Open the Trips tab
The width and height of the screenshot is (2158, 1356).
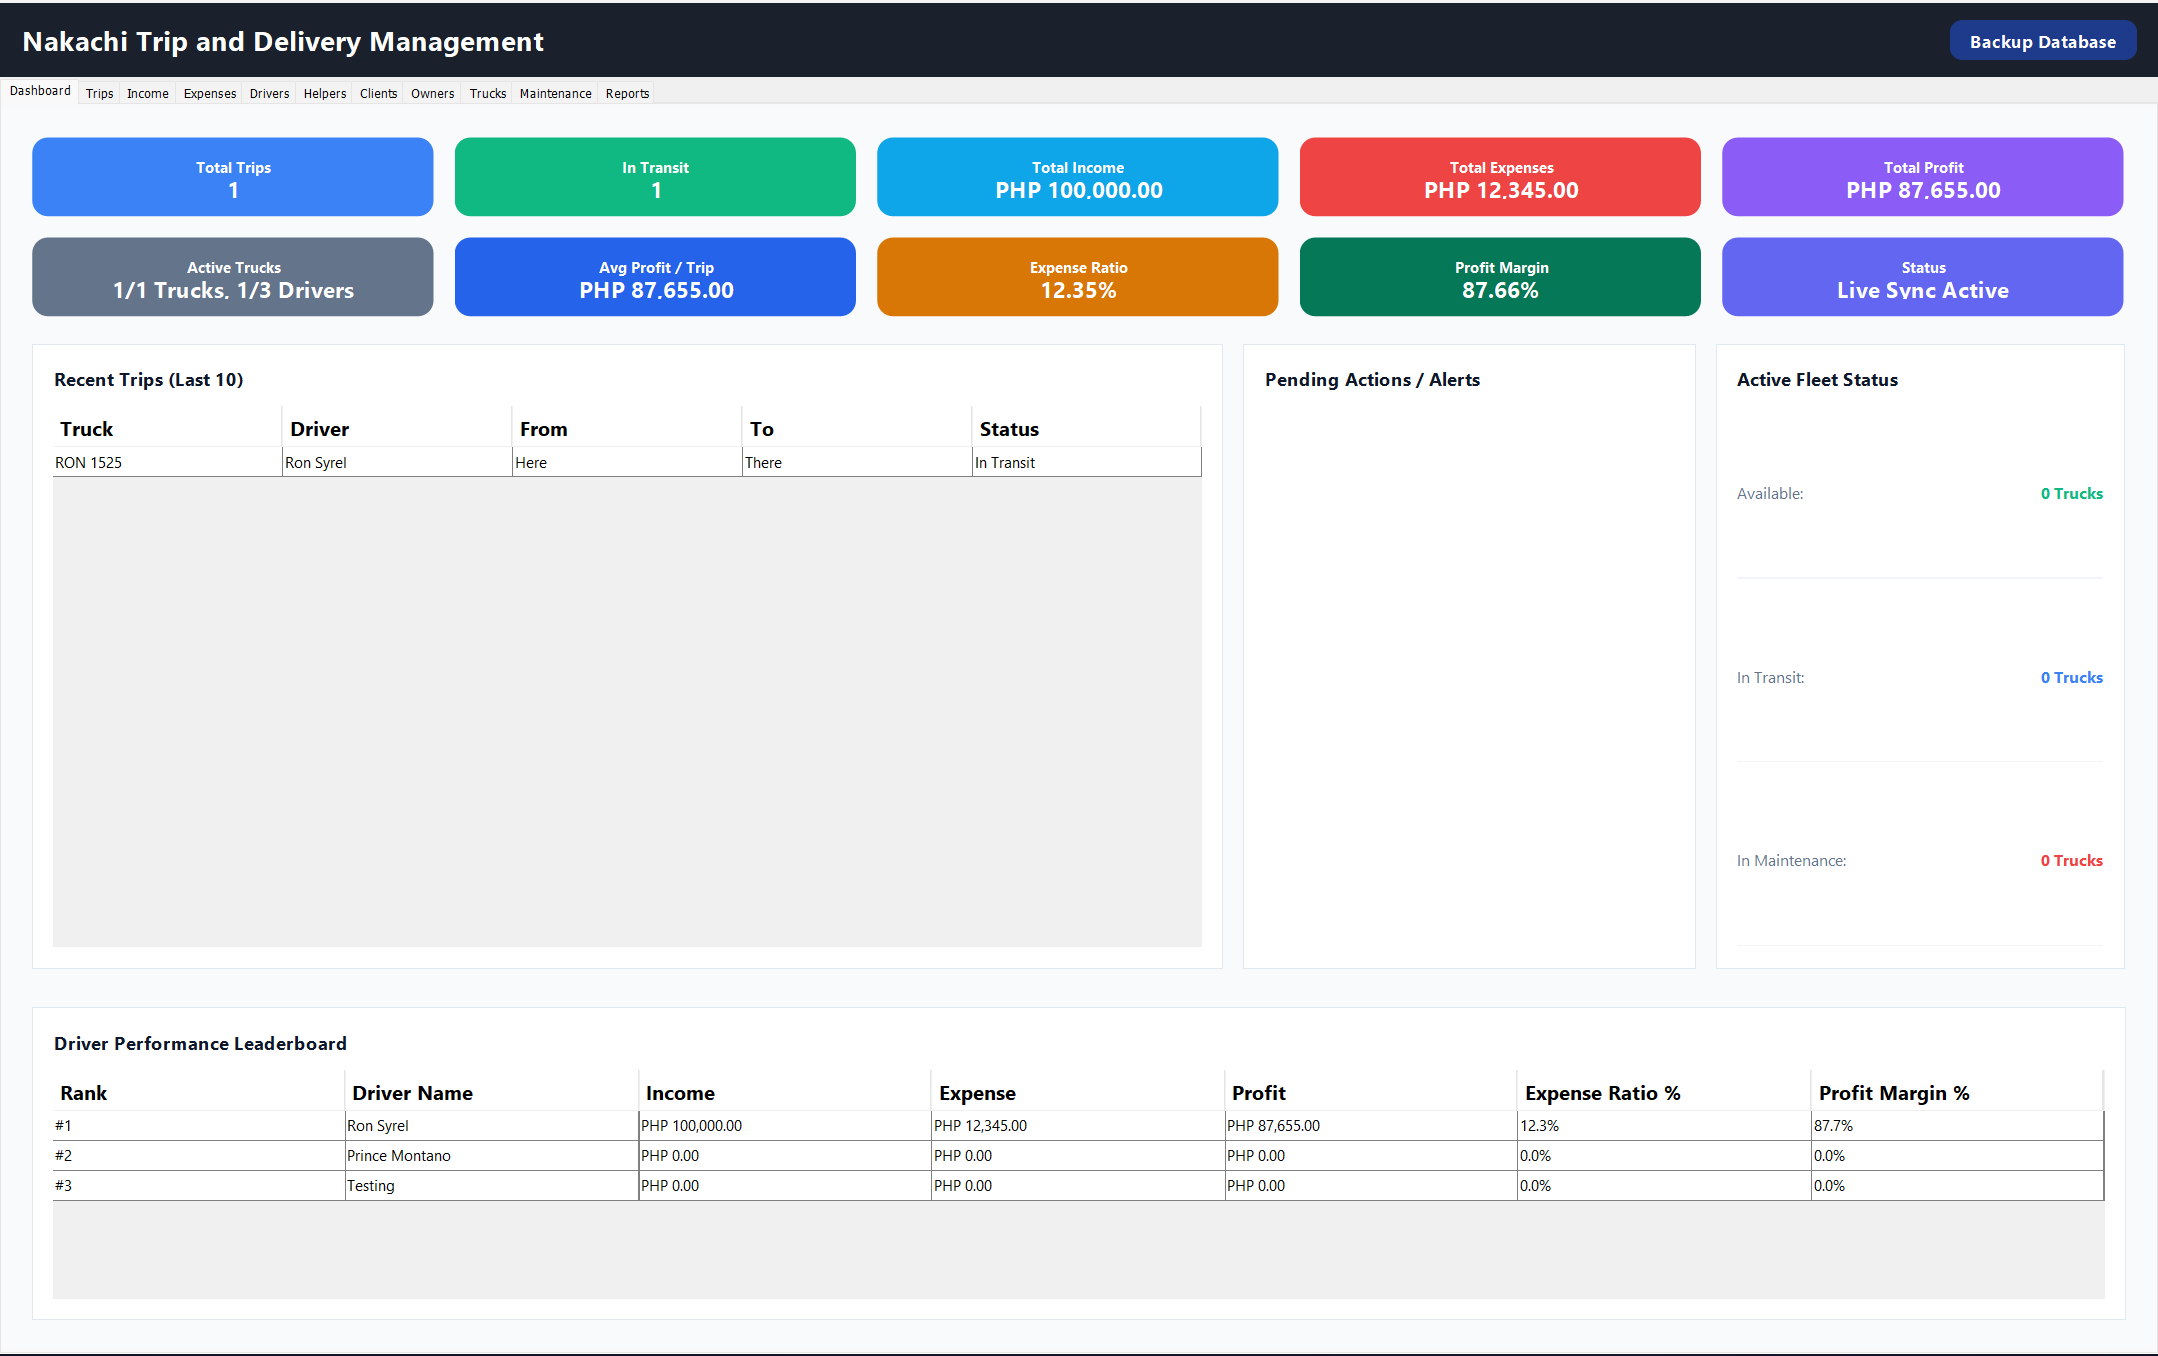[x=99, y=93]
